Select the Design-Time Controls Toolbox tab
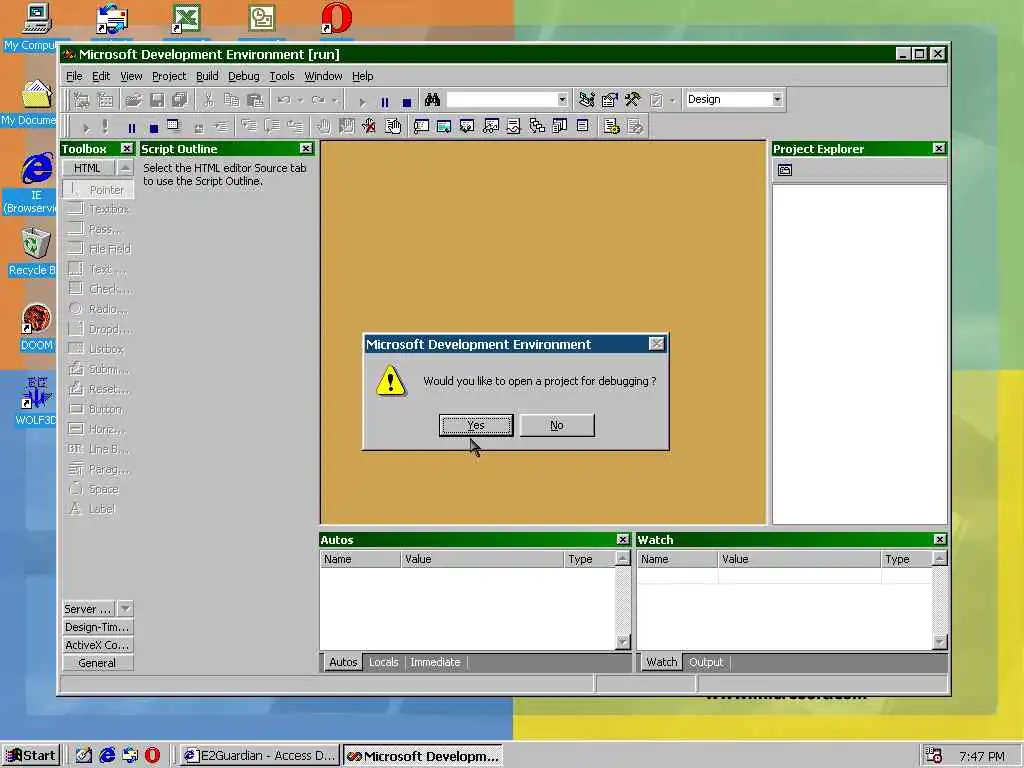This screenshot has width=1024, height=768. [x=97, y=627]
